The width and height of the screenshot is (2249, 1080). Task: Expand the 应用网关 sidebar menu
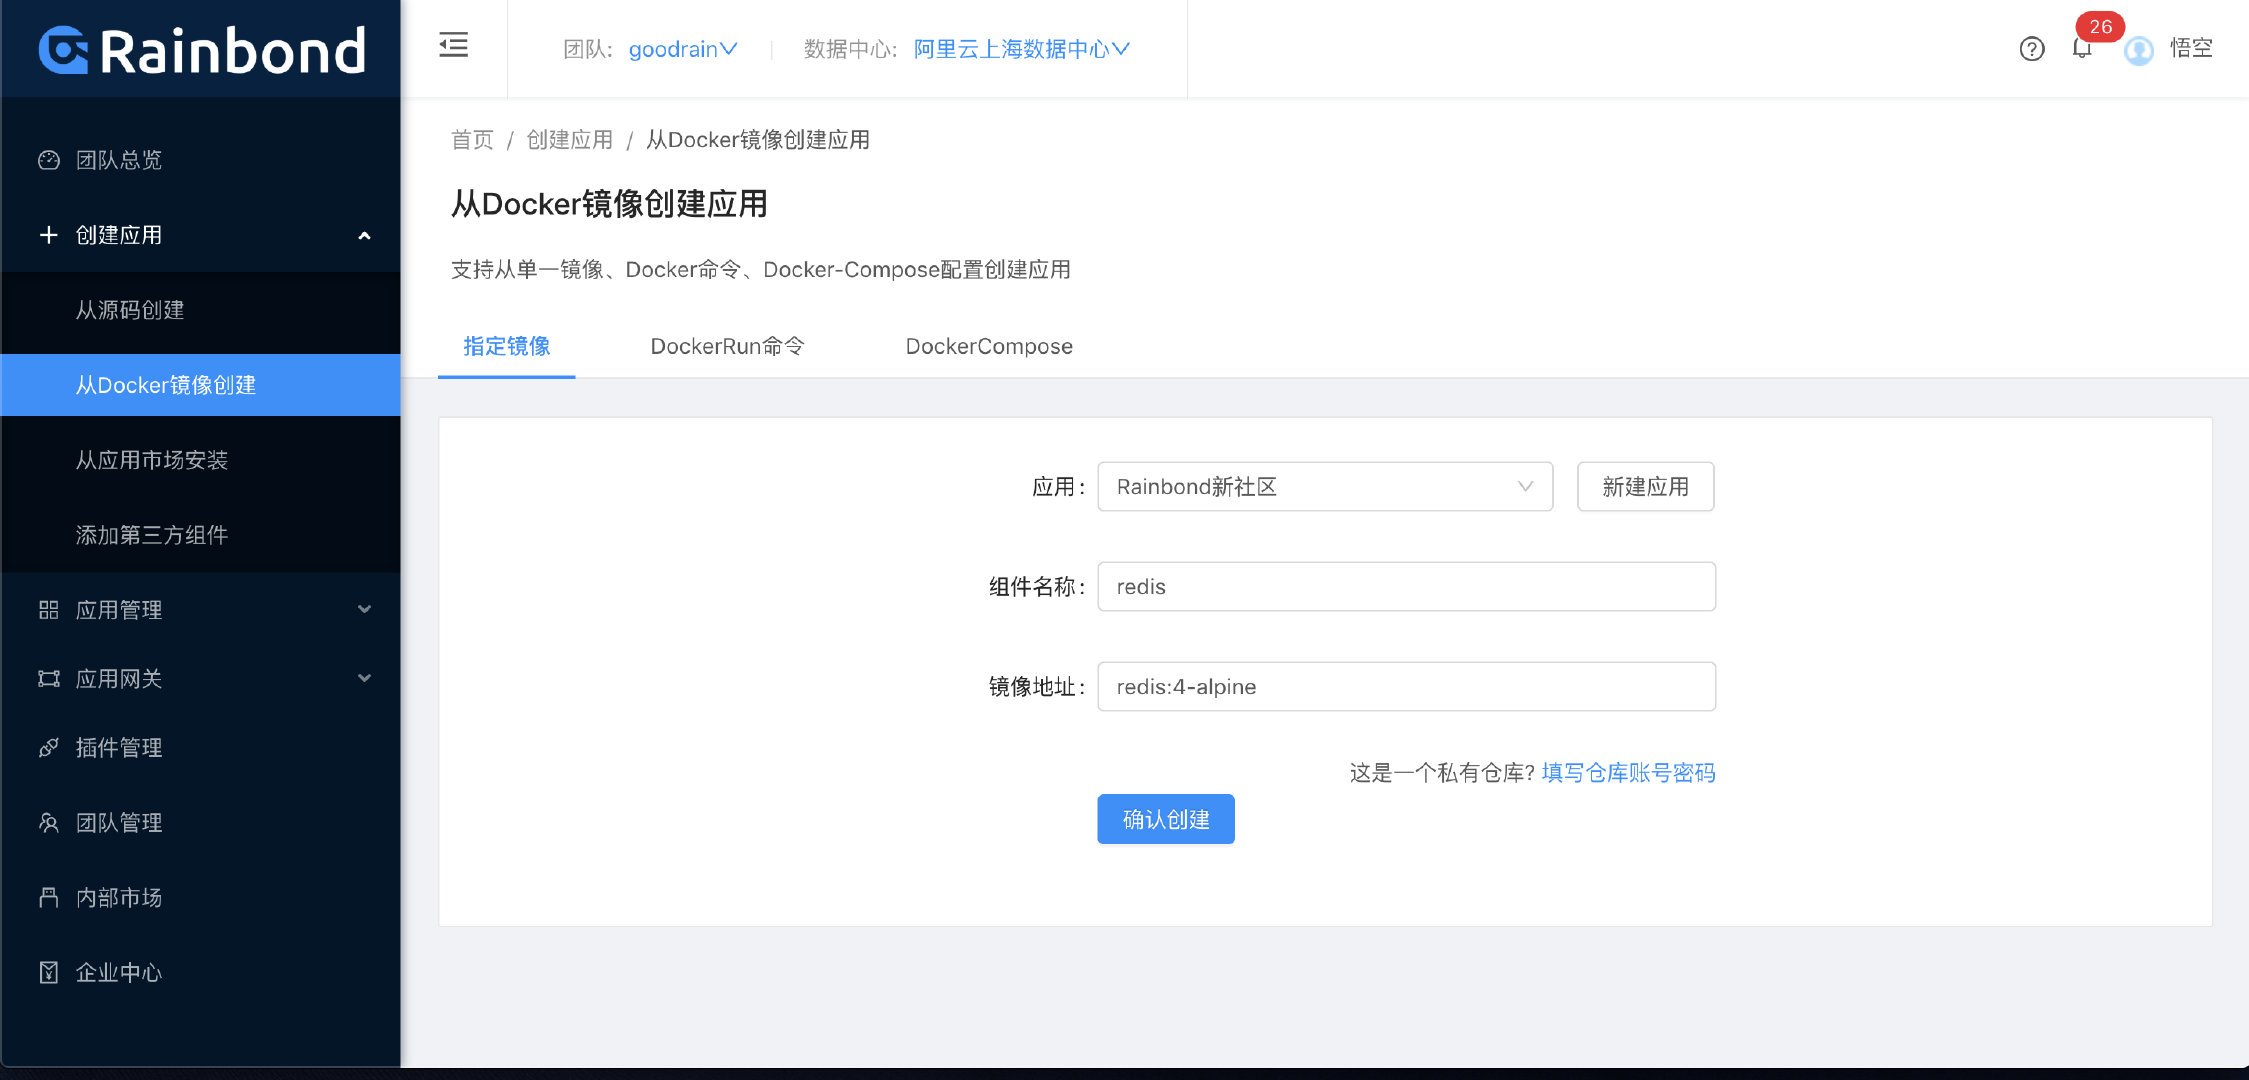[364, 678]
